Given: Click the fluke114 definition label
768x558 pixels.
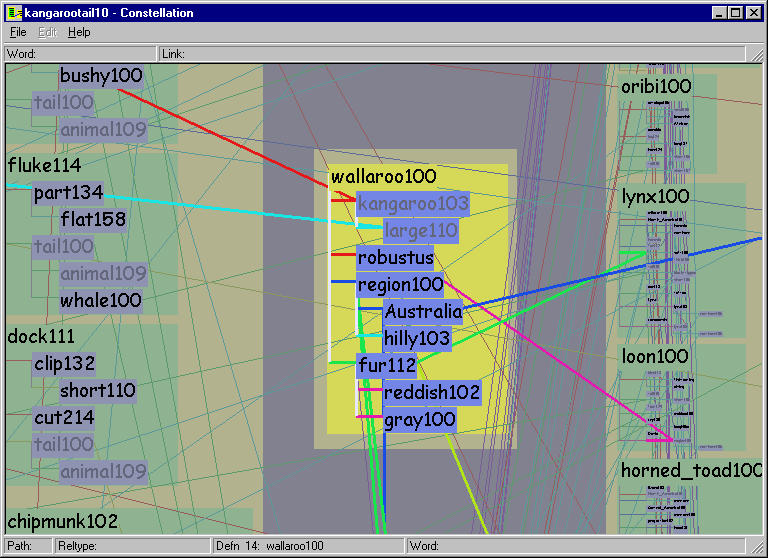Looking at the screenshot, I should pos(45,165).
